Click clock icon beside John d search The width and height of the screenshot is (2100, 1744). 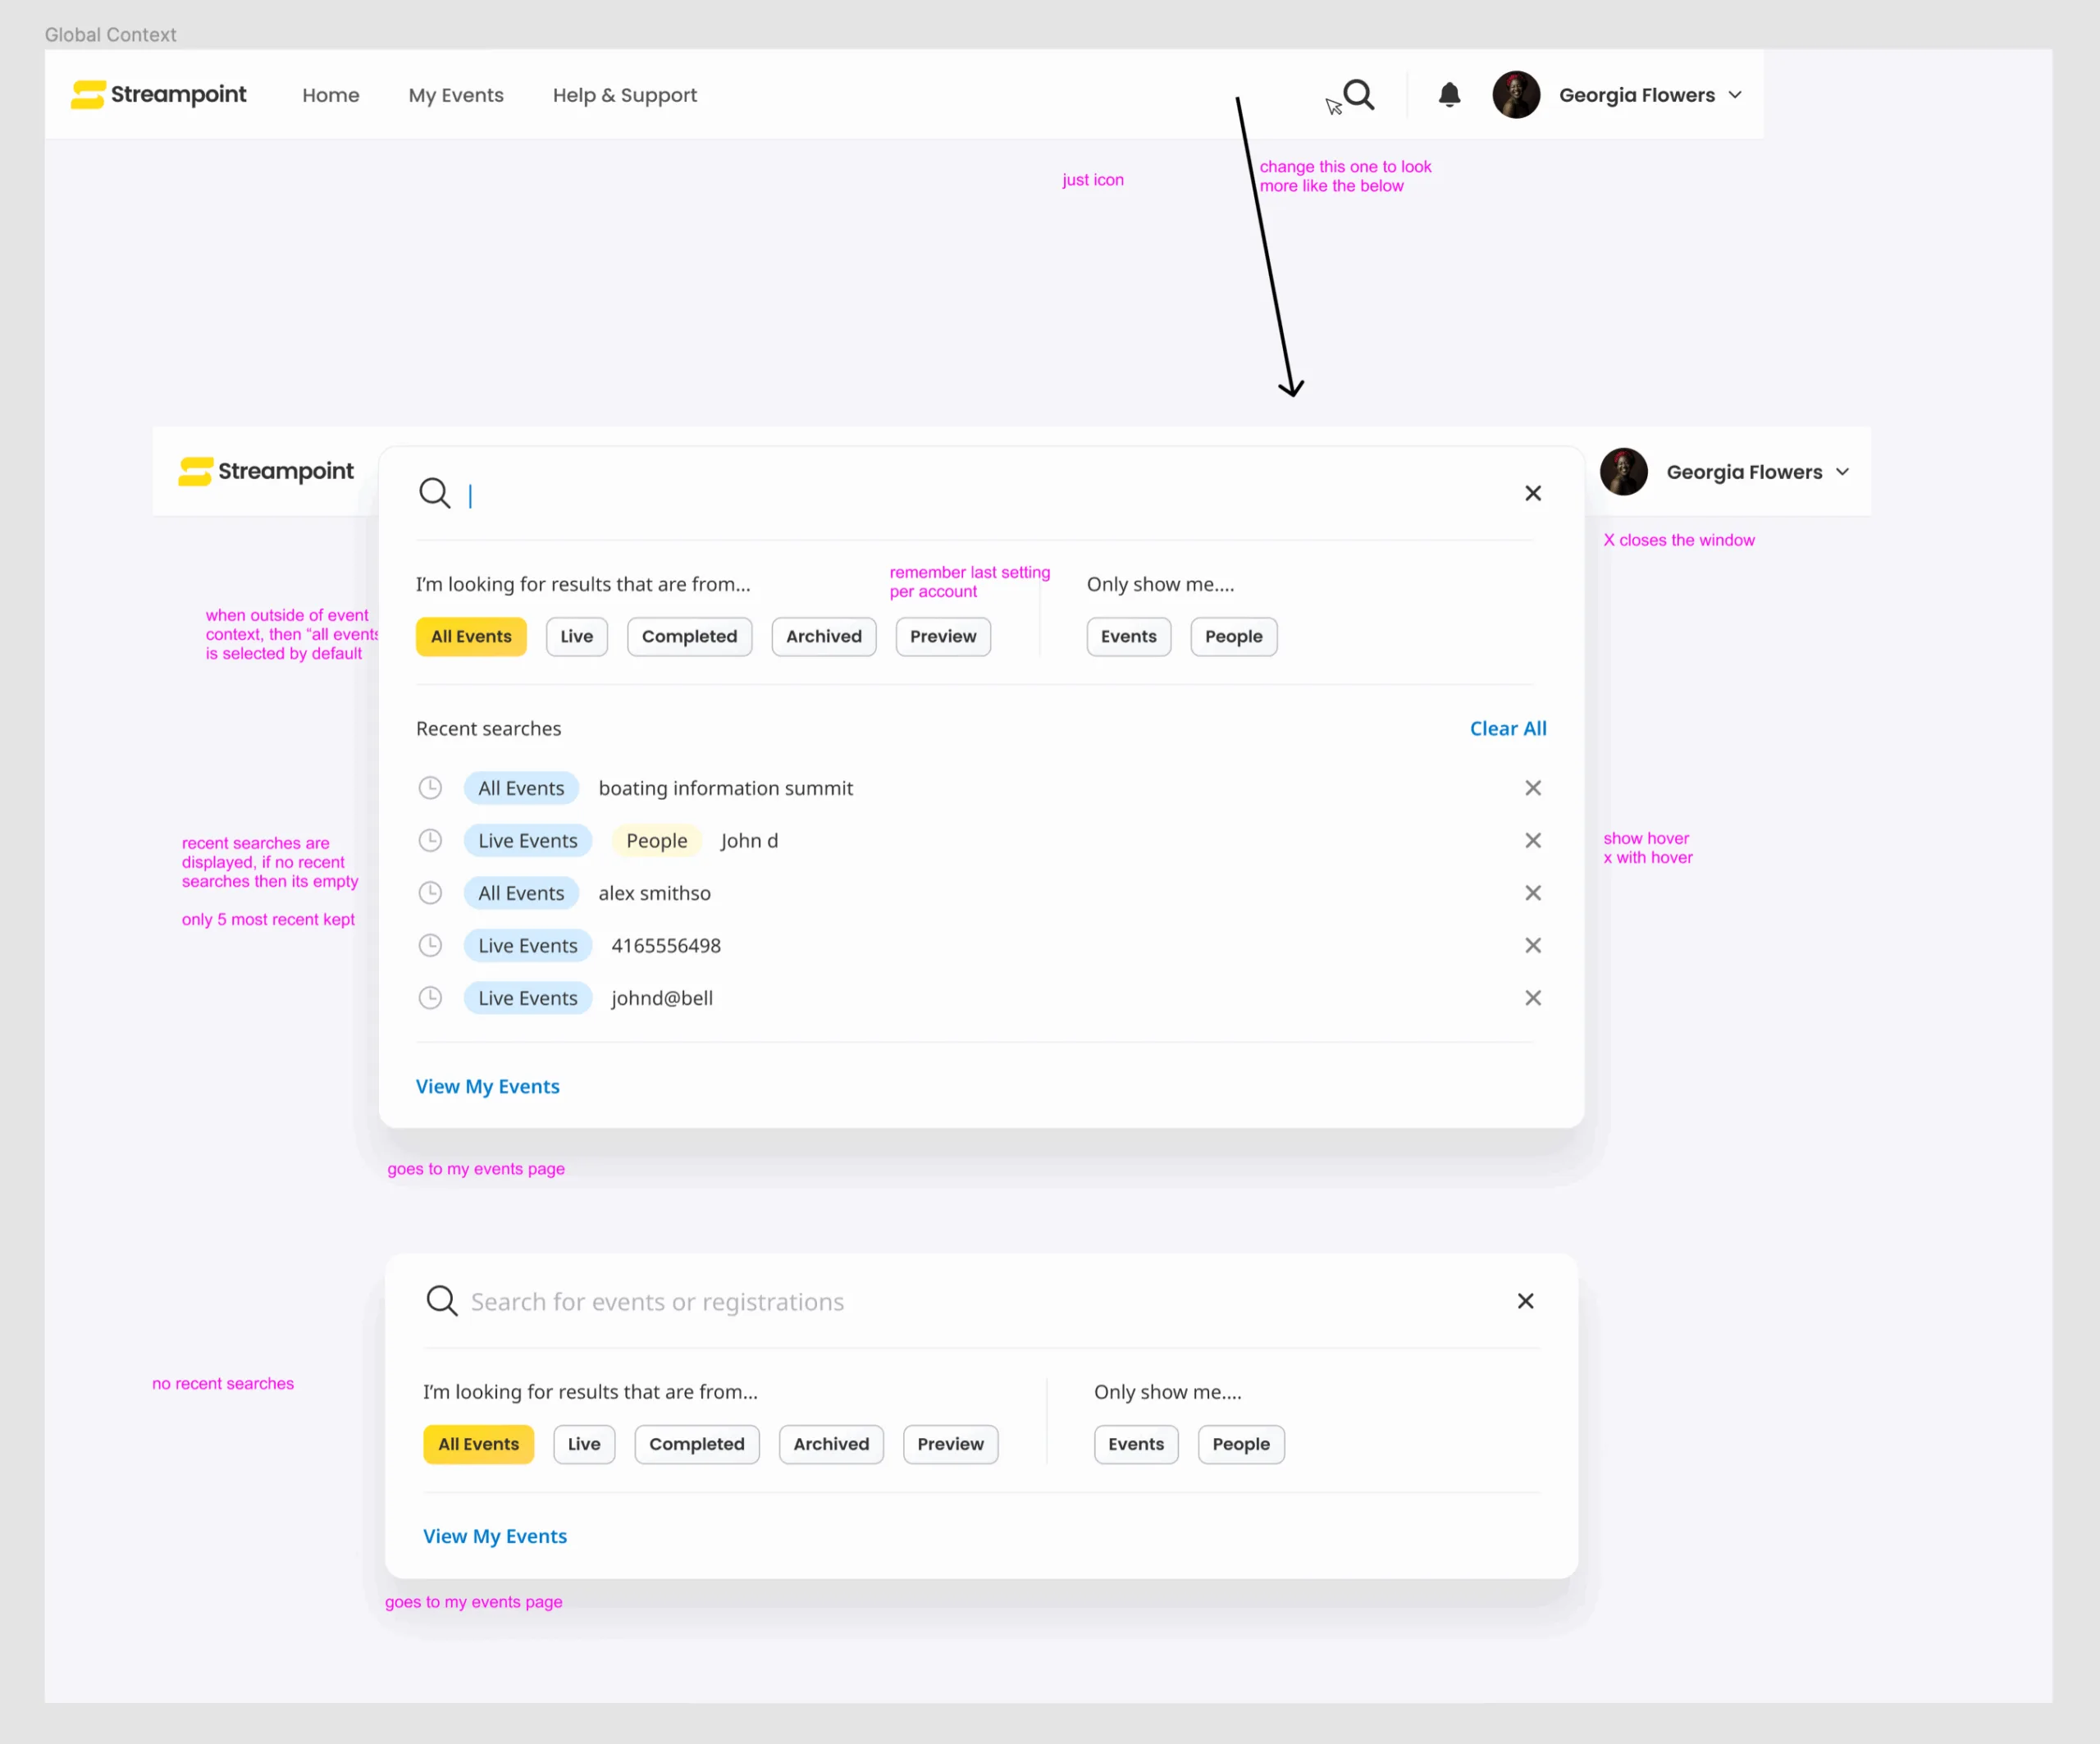click(430, 841)
